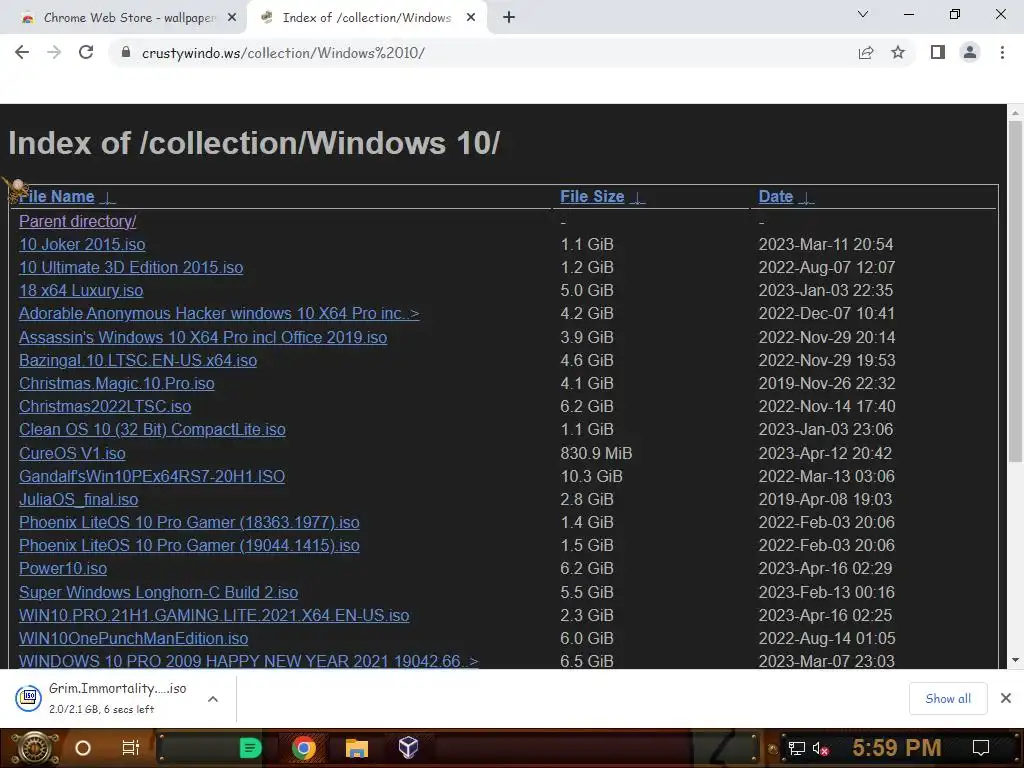Close the downloads bar

click(1006, 699)
